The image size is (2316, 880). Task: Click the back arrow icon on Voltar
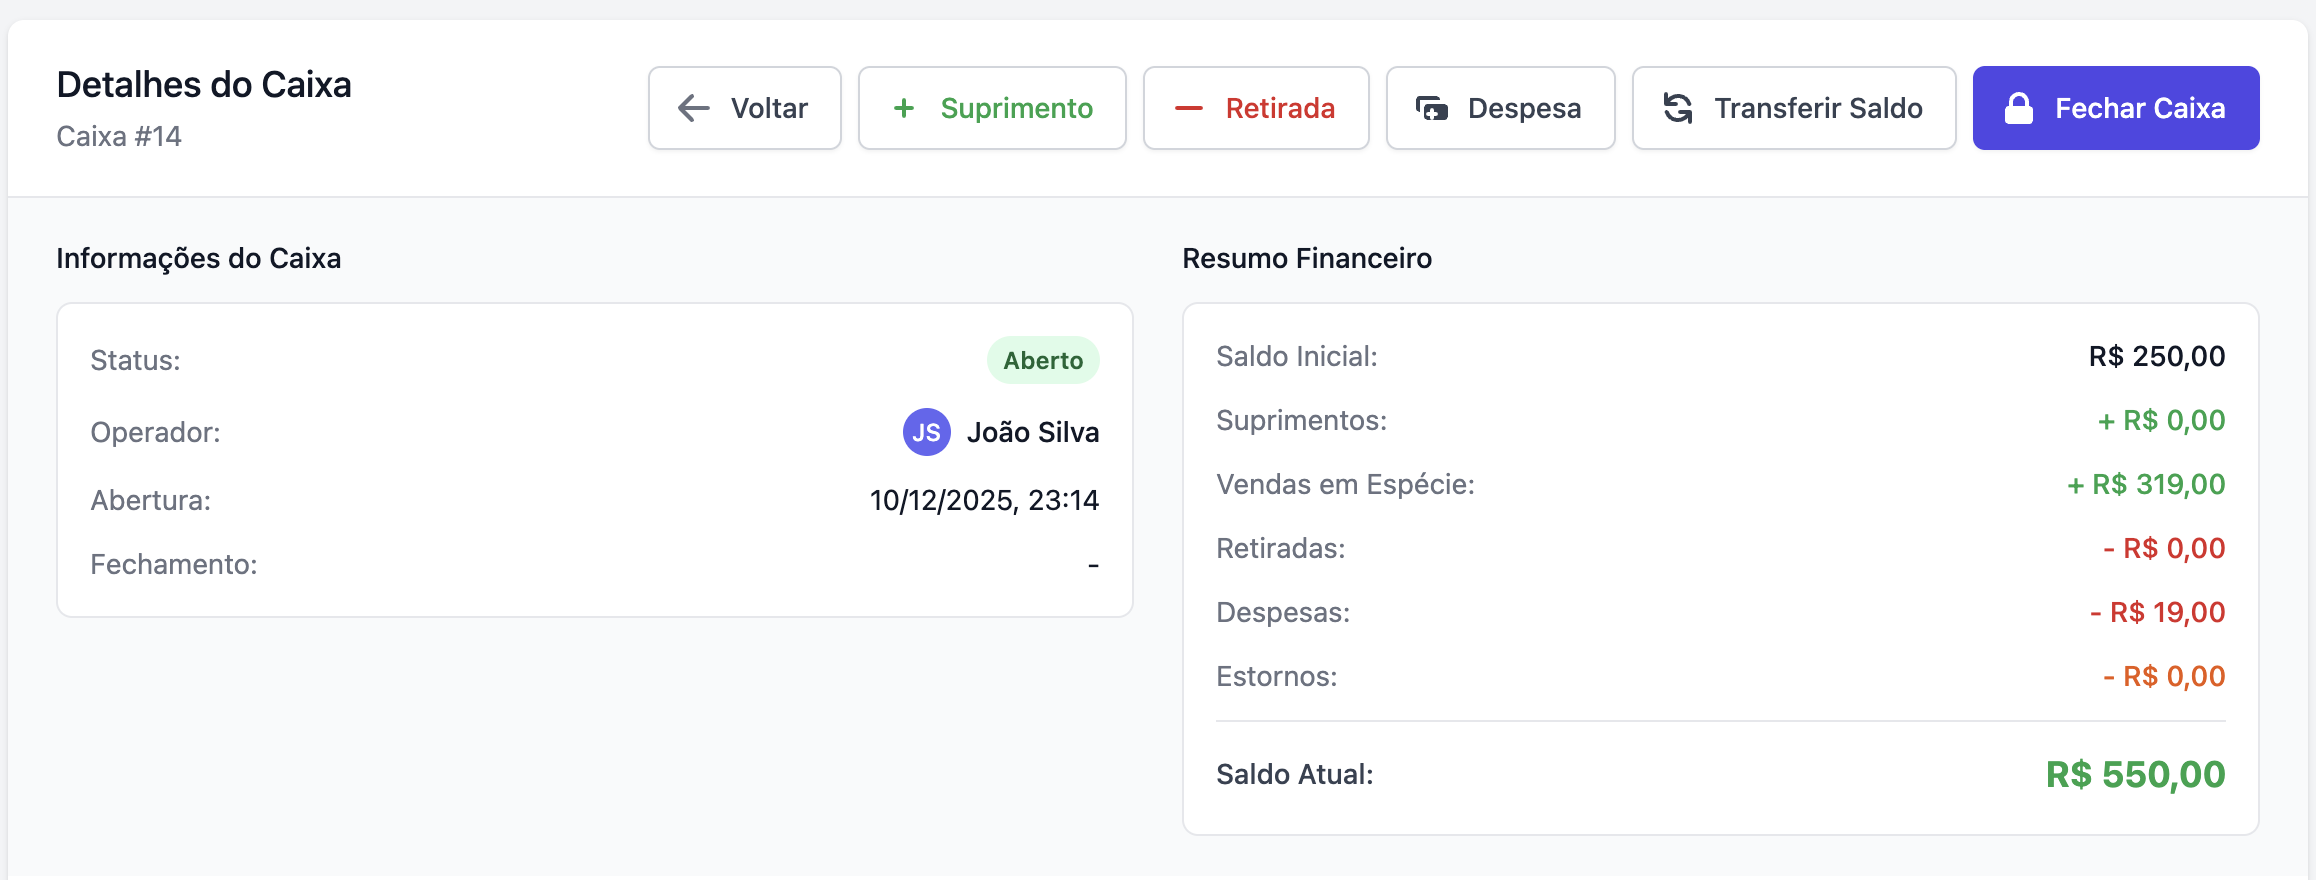click(694, 108)
